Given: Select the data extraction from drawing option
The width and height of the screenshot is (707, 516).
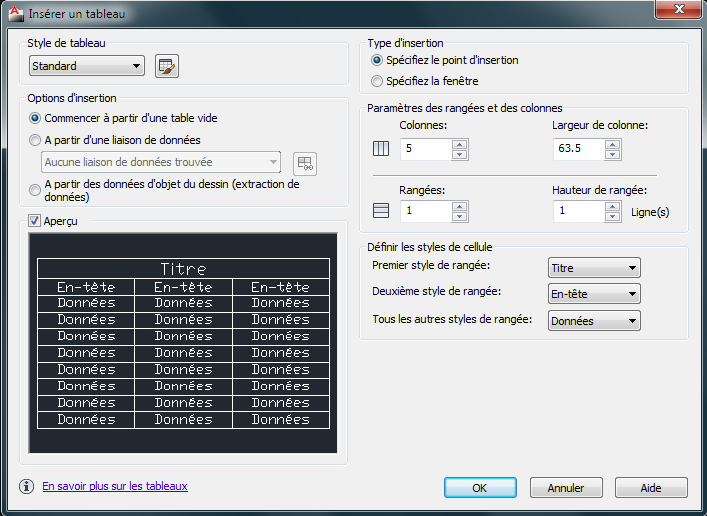Looking at the screenshot, I should (164, 190).
